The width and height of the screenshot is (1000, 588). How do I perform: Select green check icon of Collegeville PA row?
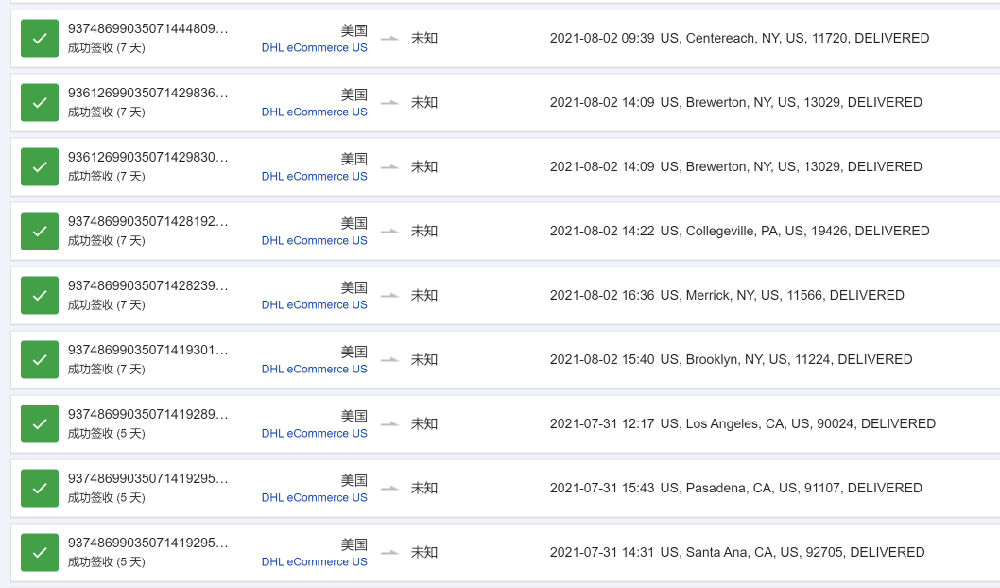[40, 231]
